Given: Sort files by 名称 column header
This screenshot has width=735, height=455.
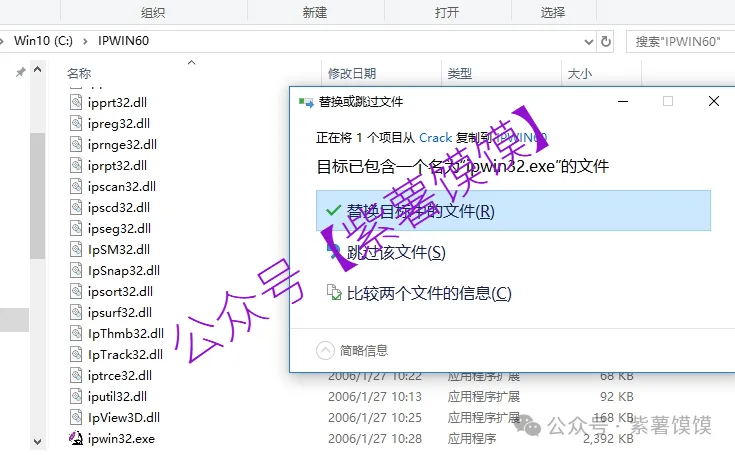Looking at the screenshot, I should [x=79, y=73].
